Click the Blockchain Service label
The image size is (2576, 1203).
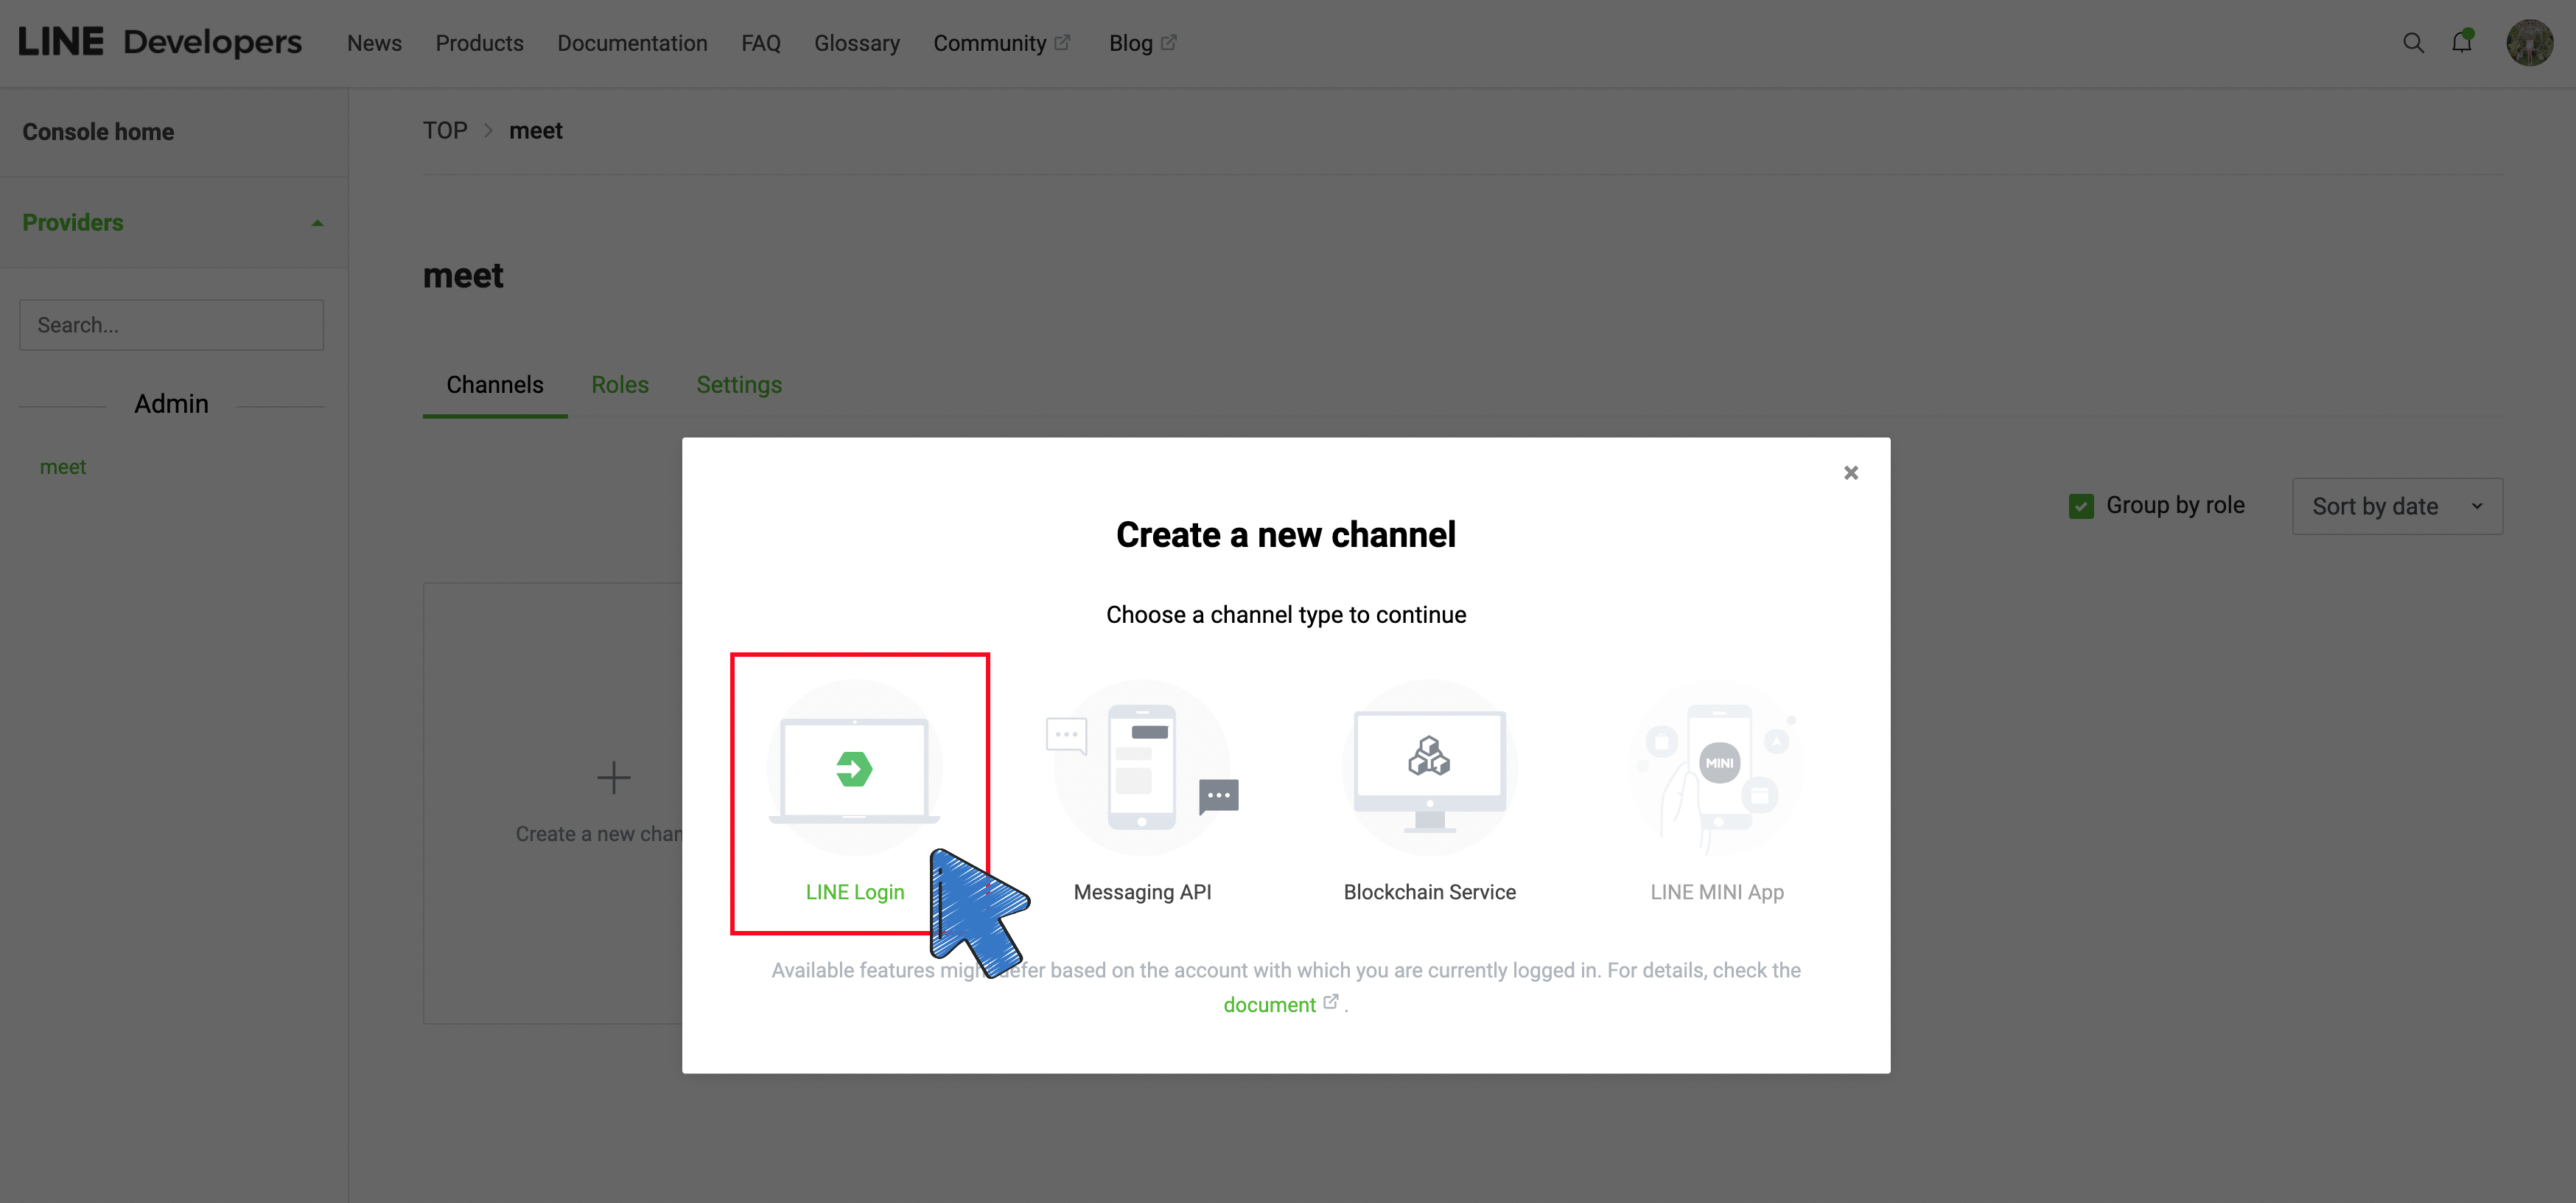tap(1429, 892)
